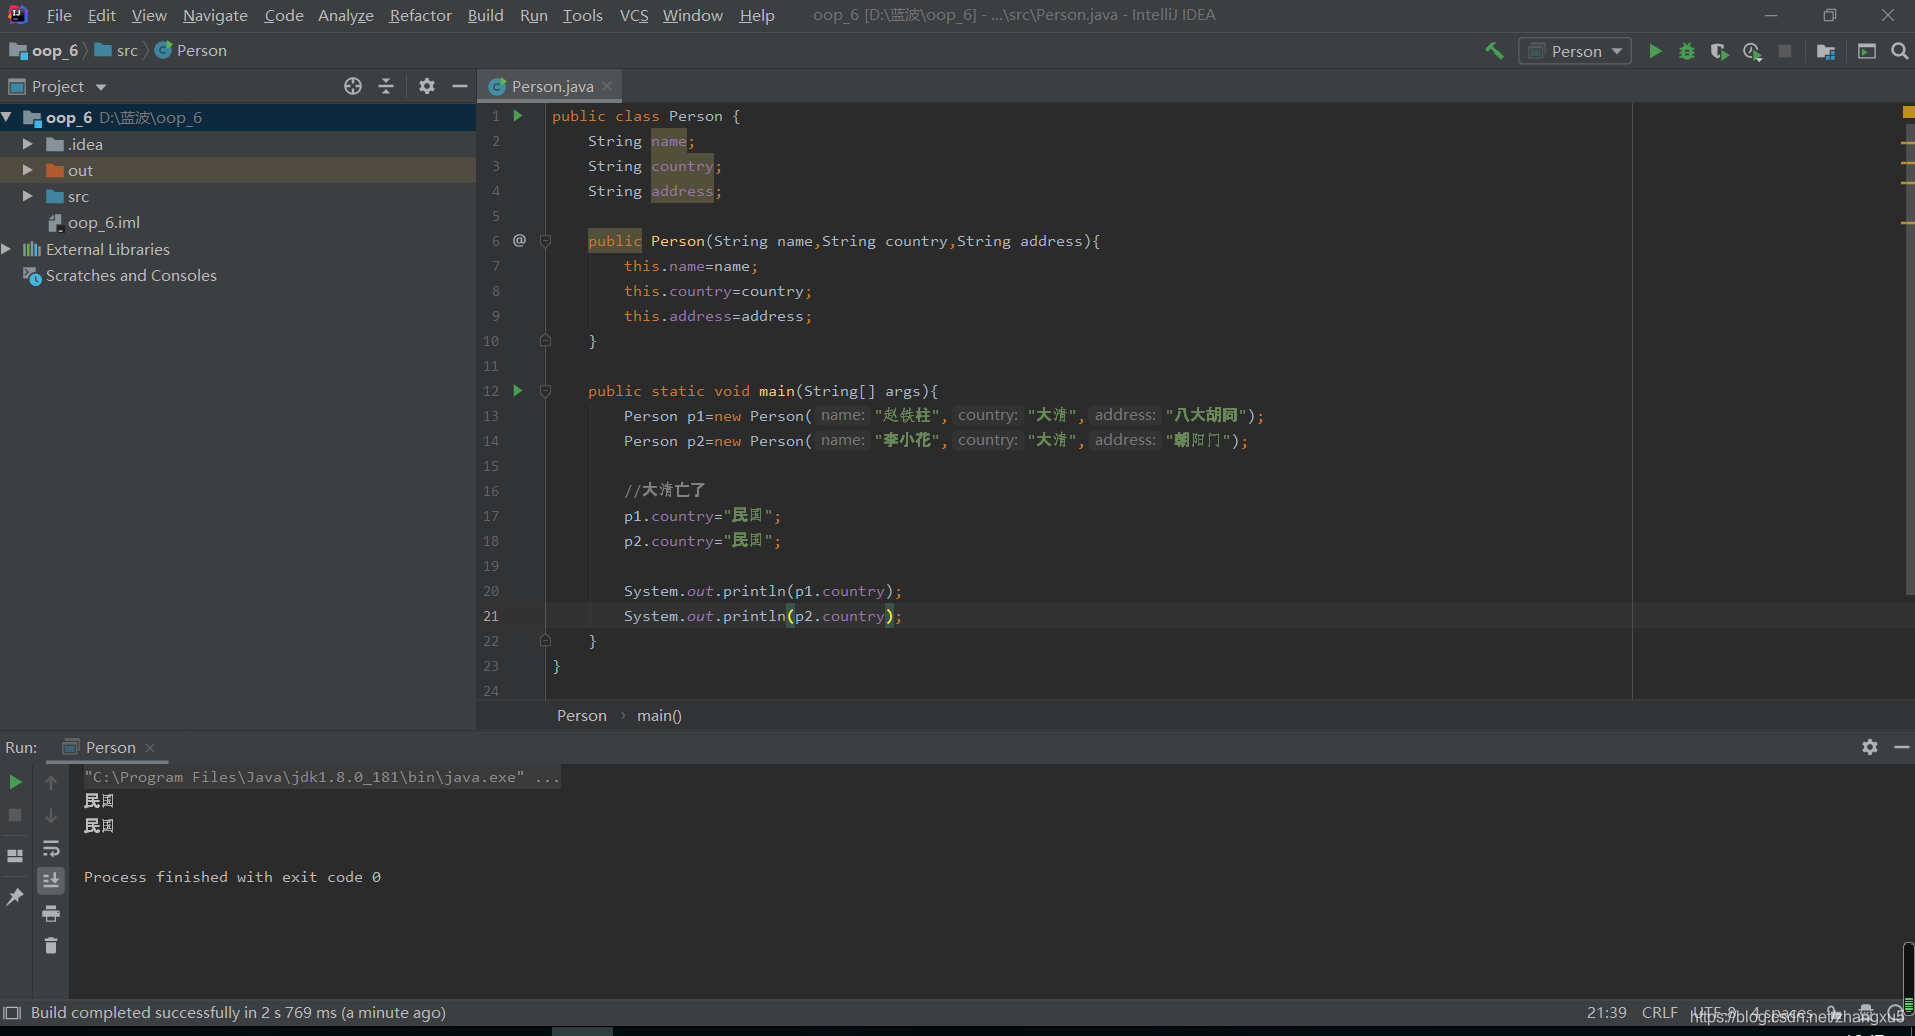Hide the Project tool window
The image size is (1915, 1036).
460,86
